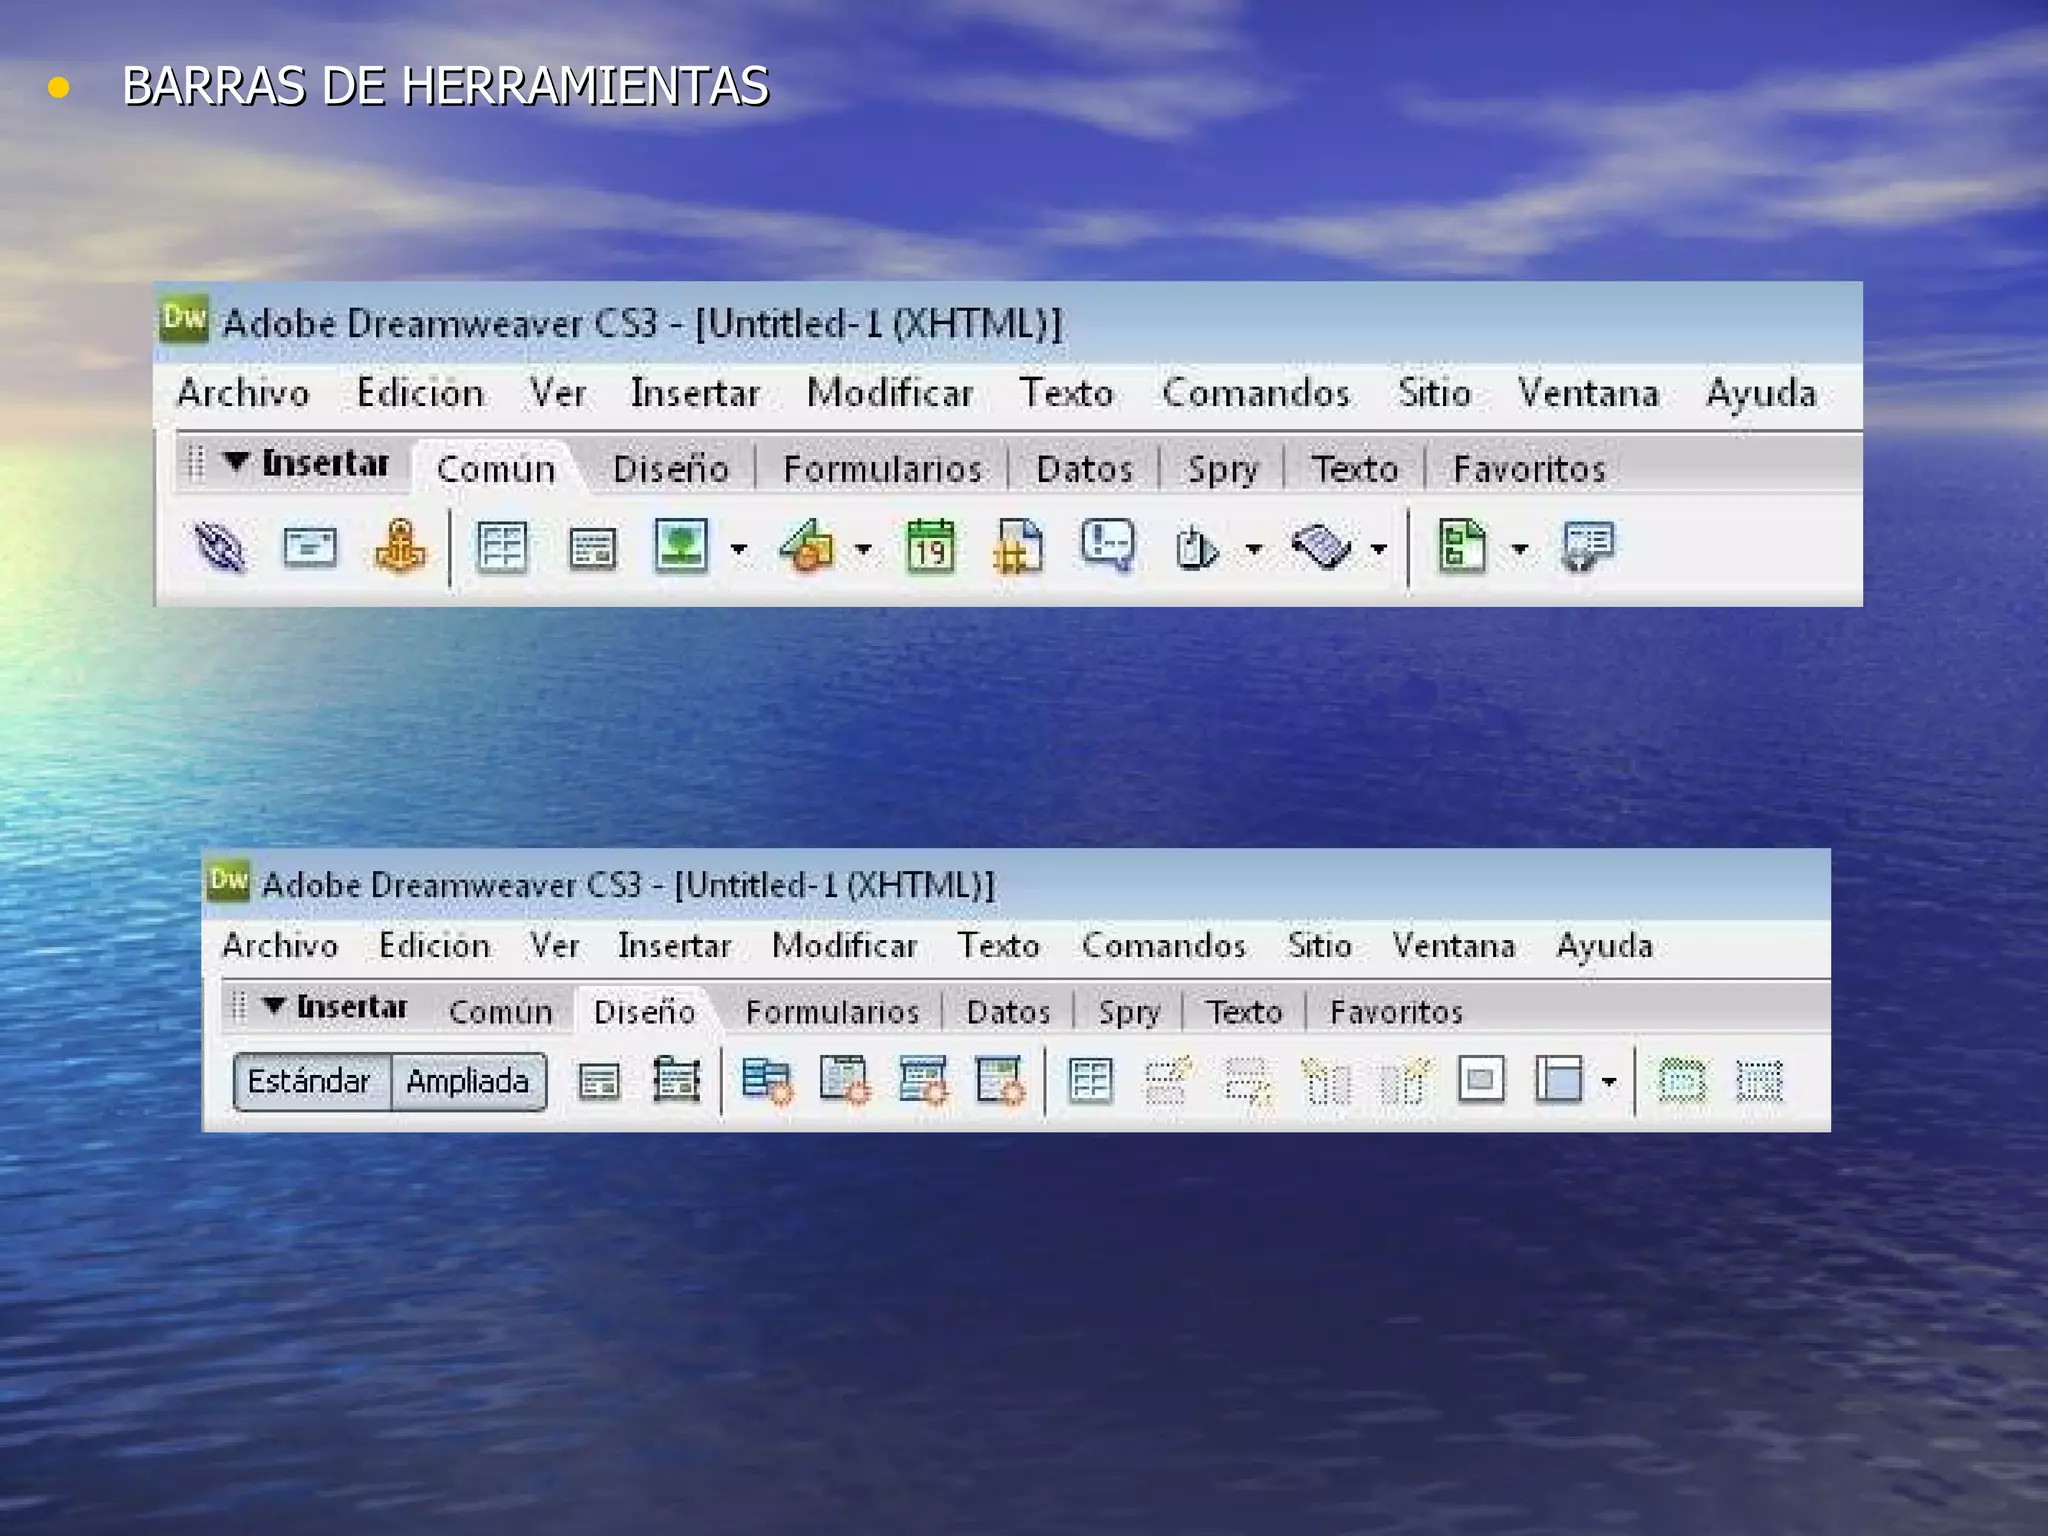Click the Hyperlink chain icon

(220, 548)
